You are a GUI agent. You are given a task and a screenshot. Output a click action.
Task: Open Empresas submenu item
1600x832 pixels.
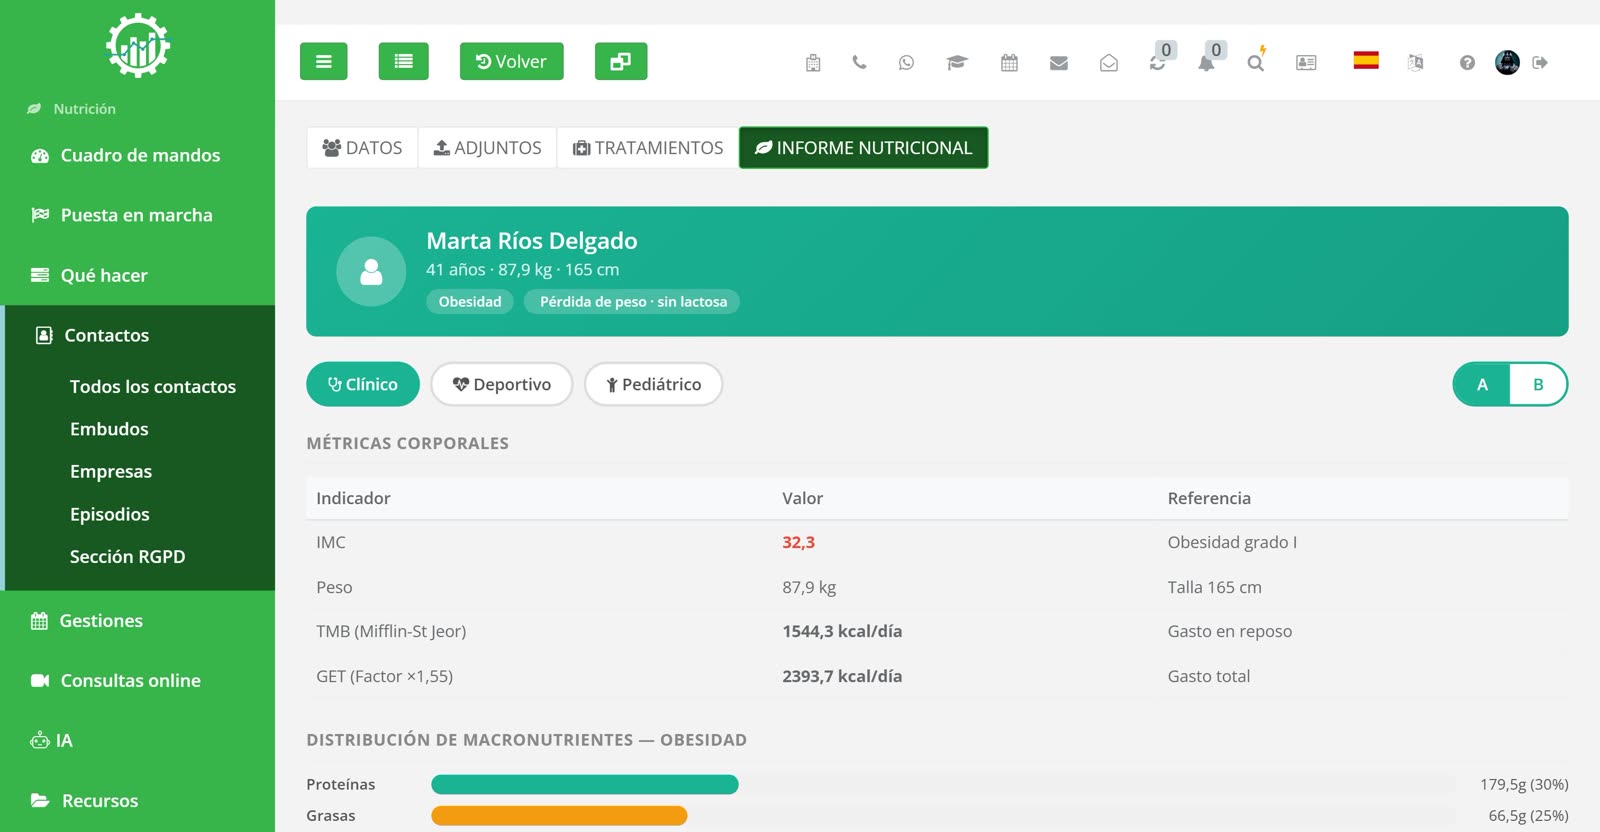click(x=111, y=472)
